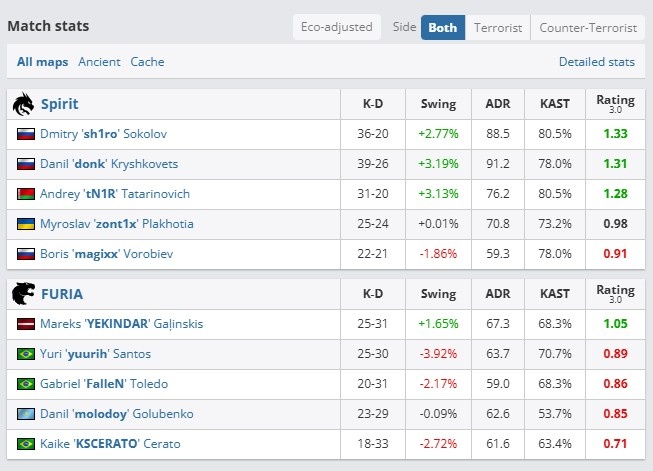The height and width of the screenshot is (471, 653).
Task: Open Kaike 'KSCERATO' Cerato's profile
Action: tap(110, 444)
